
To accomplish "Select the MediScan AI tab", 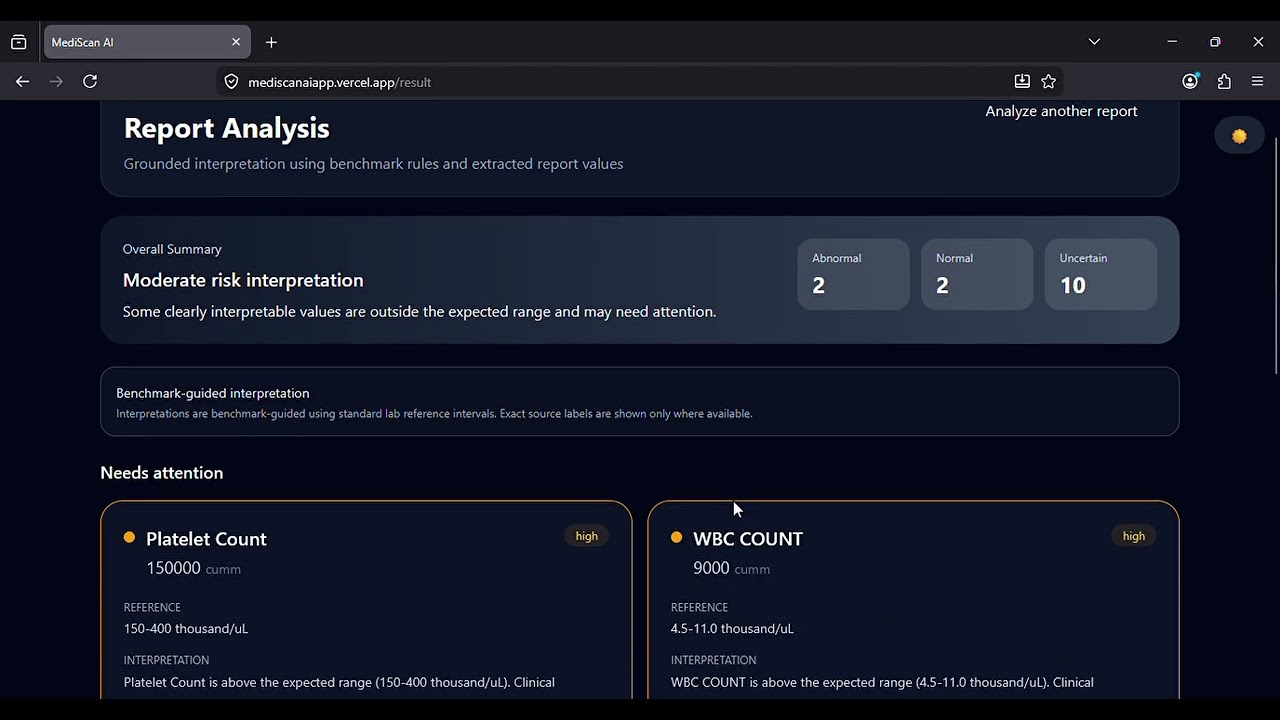I will tap(130, 42).
